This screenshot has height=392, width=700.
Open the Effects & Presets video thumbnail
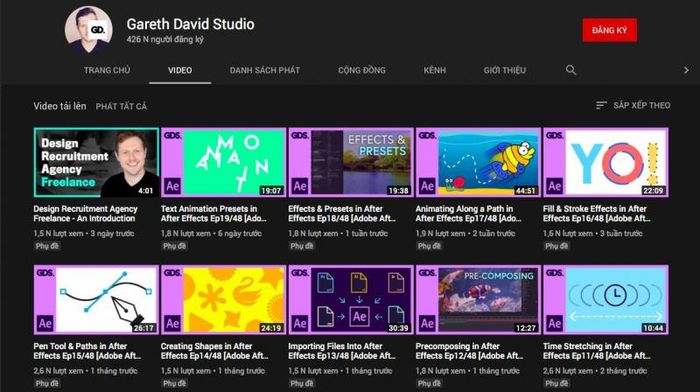(x=351, y=163)
